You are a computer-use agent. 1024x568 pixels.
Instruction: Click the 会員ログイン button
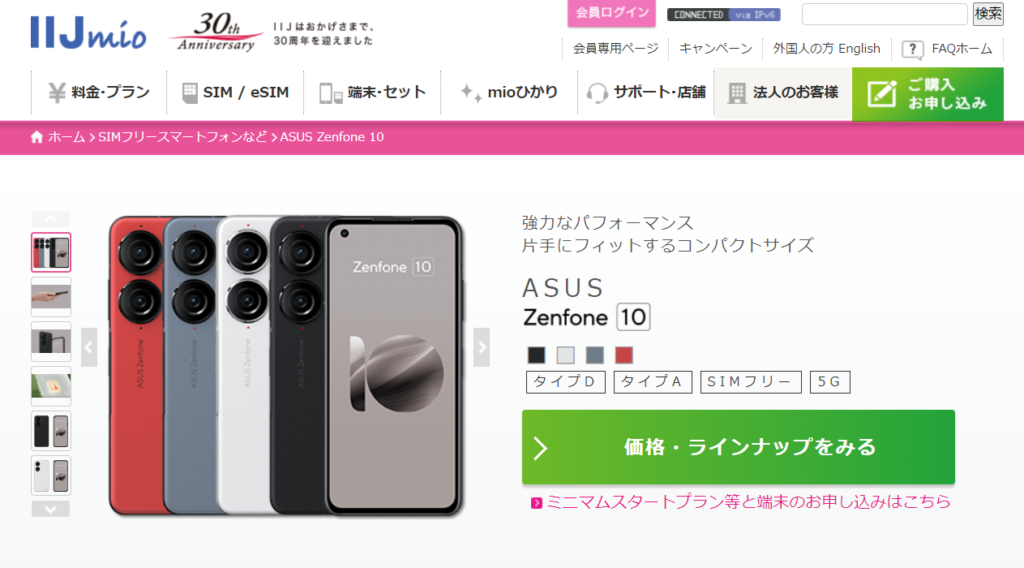click(611, 13)
